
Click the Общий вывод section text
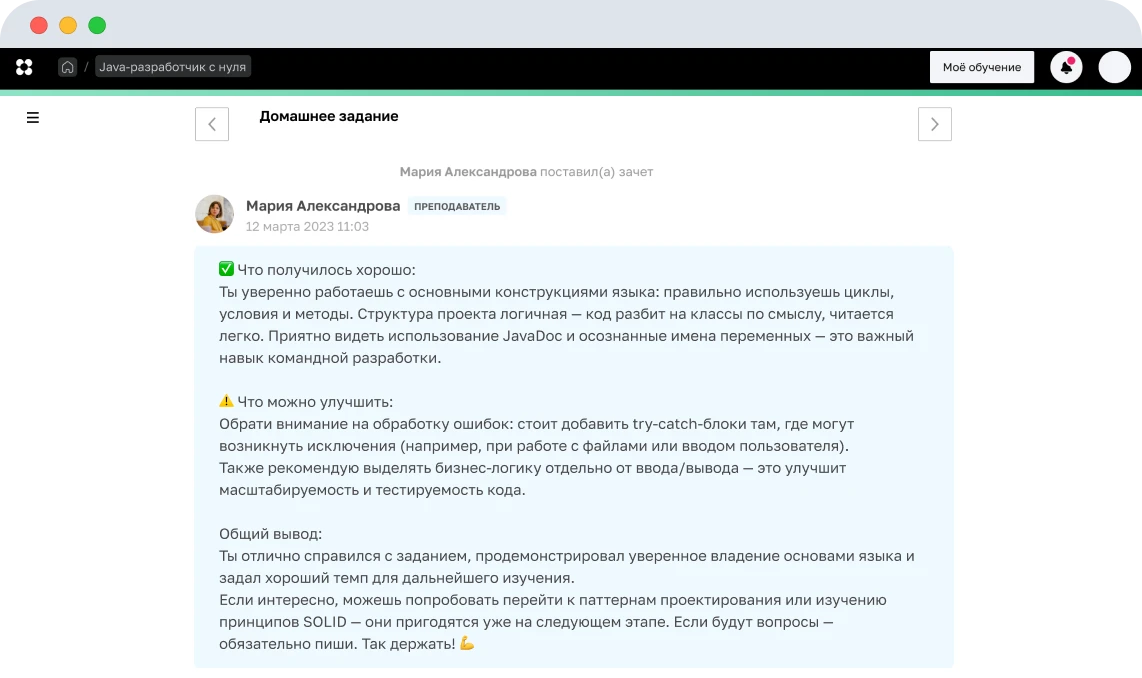click(x=270, y=534)
